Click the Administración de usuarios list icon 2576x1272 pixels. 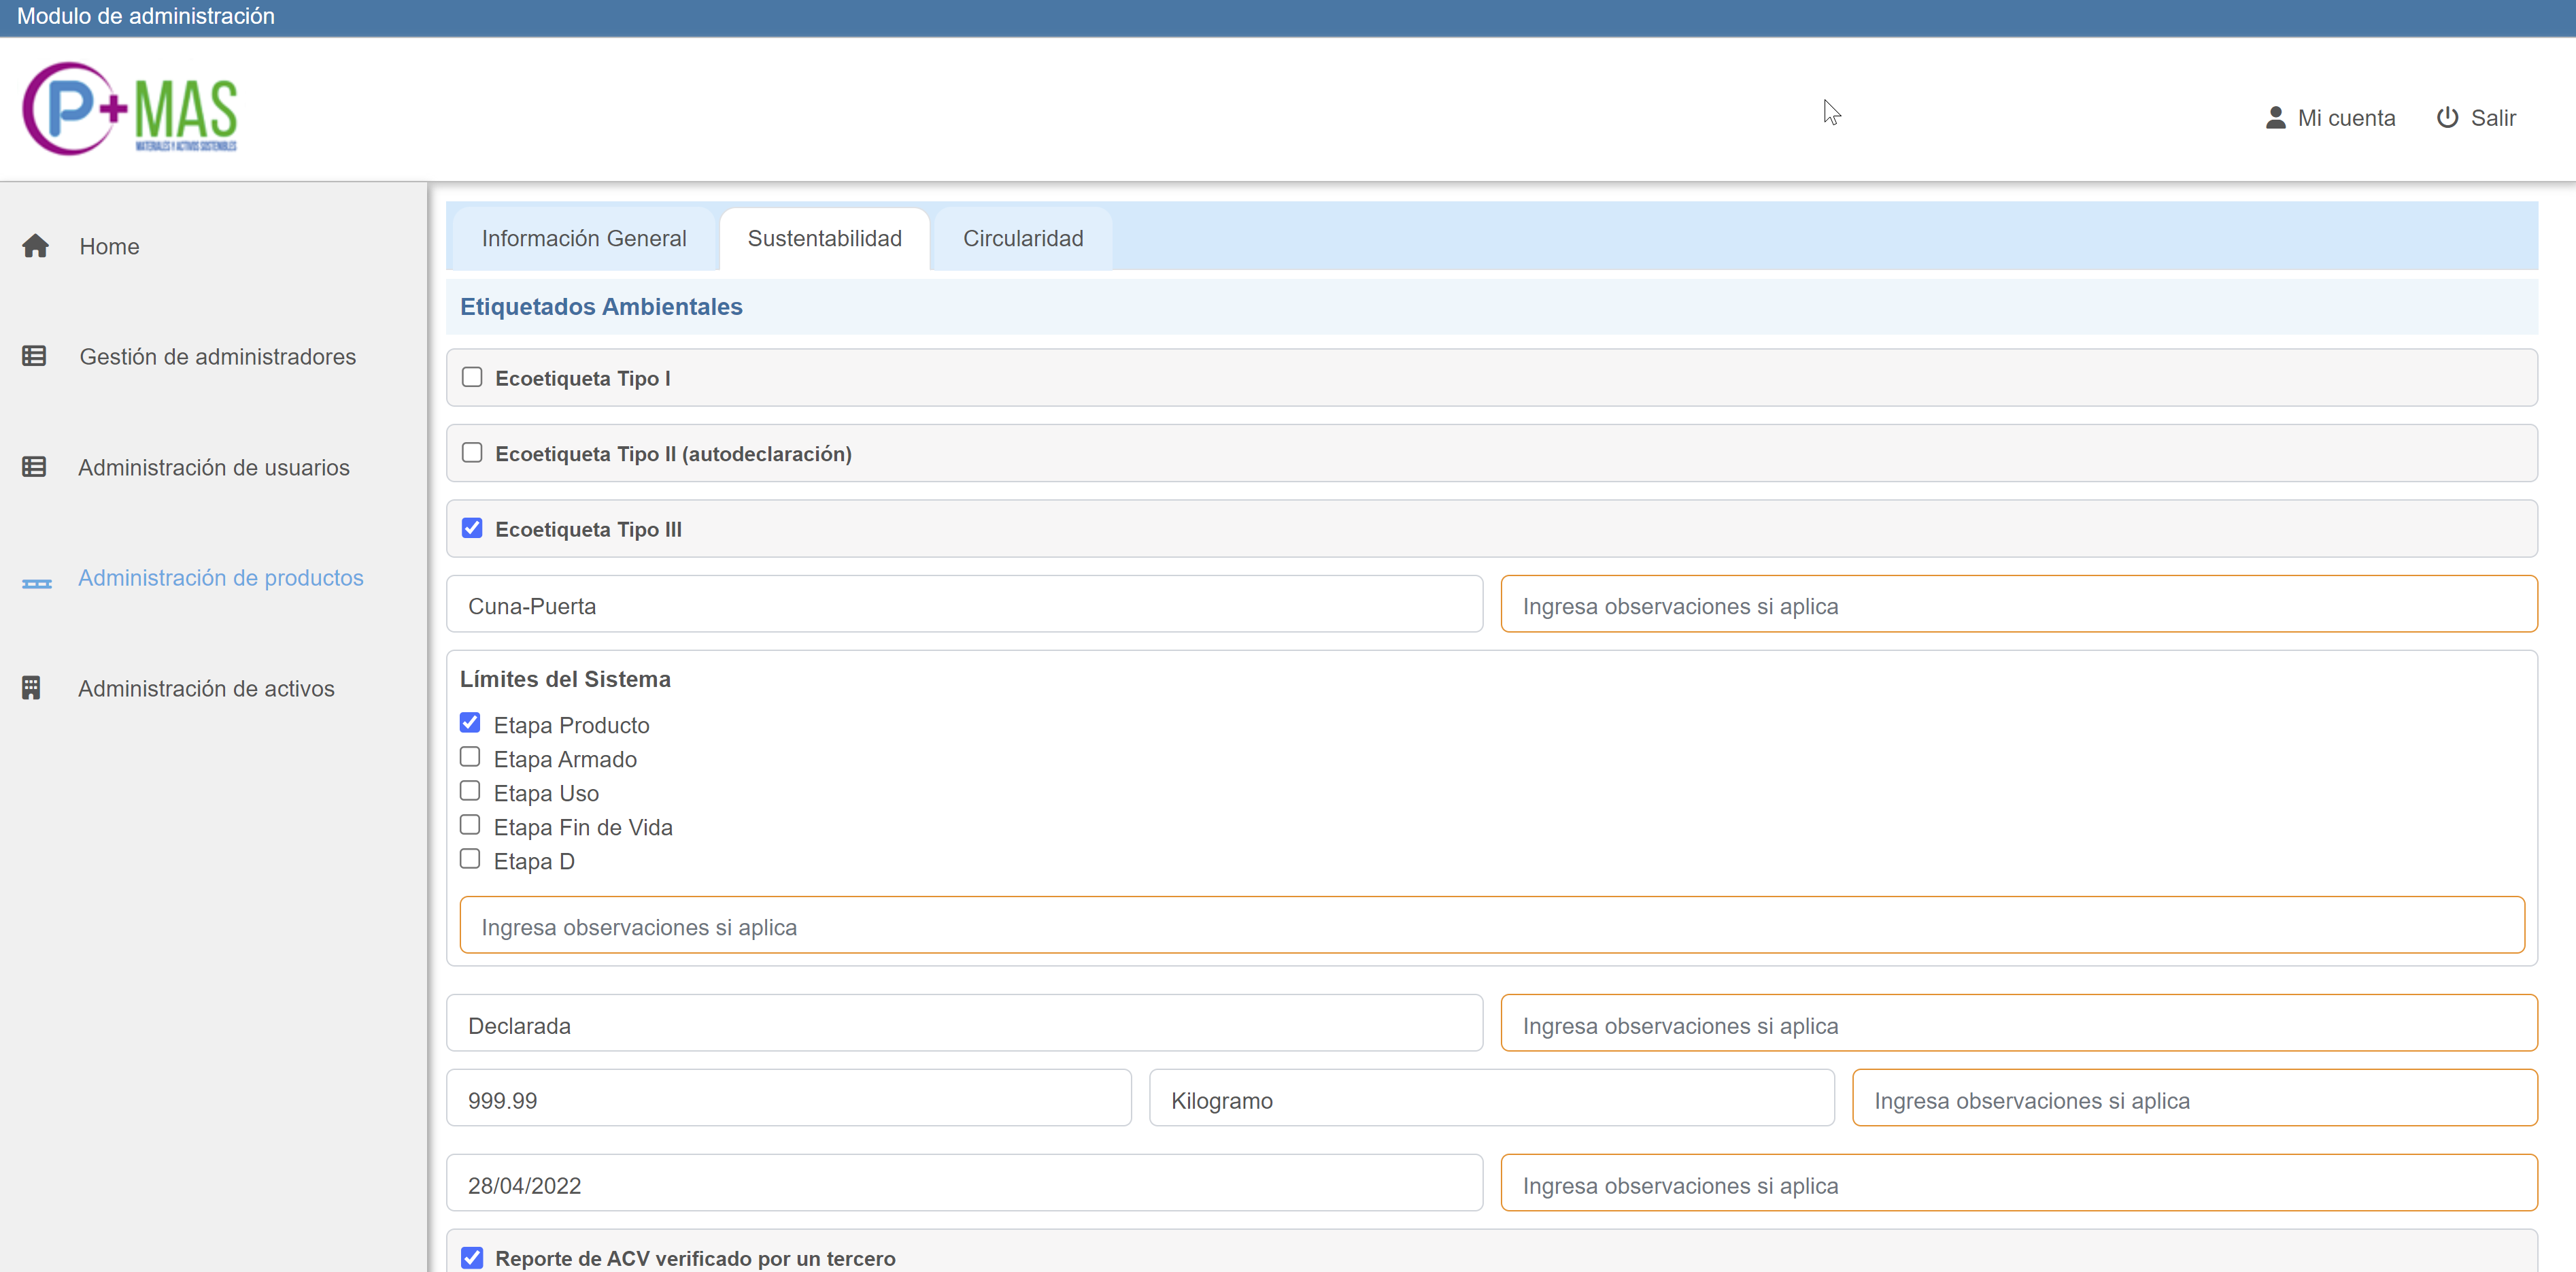tap(34, 467)
